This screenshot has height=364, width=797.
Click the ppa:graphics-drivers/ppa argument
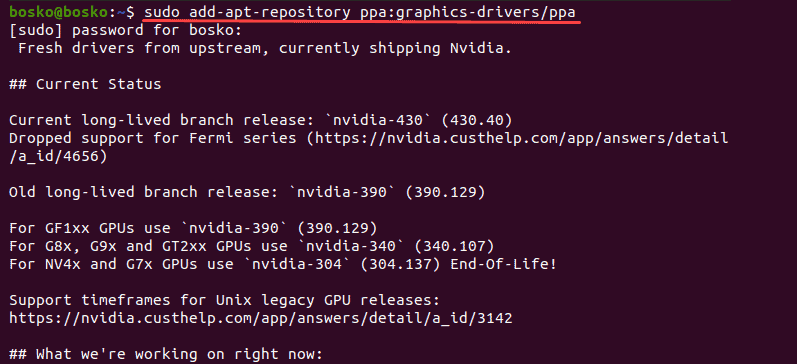tap(468, 12)
